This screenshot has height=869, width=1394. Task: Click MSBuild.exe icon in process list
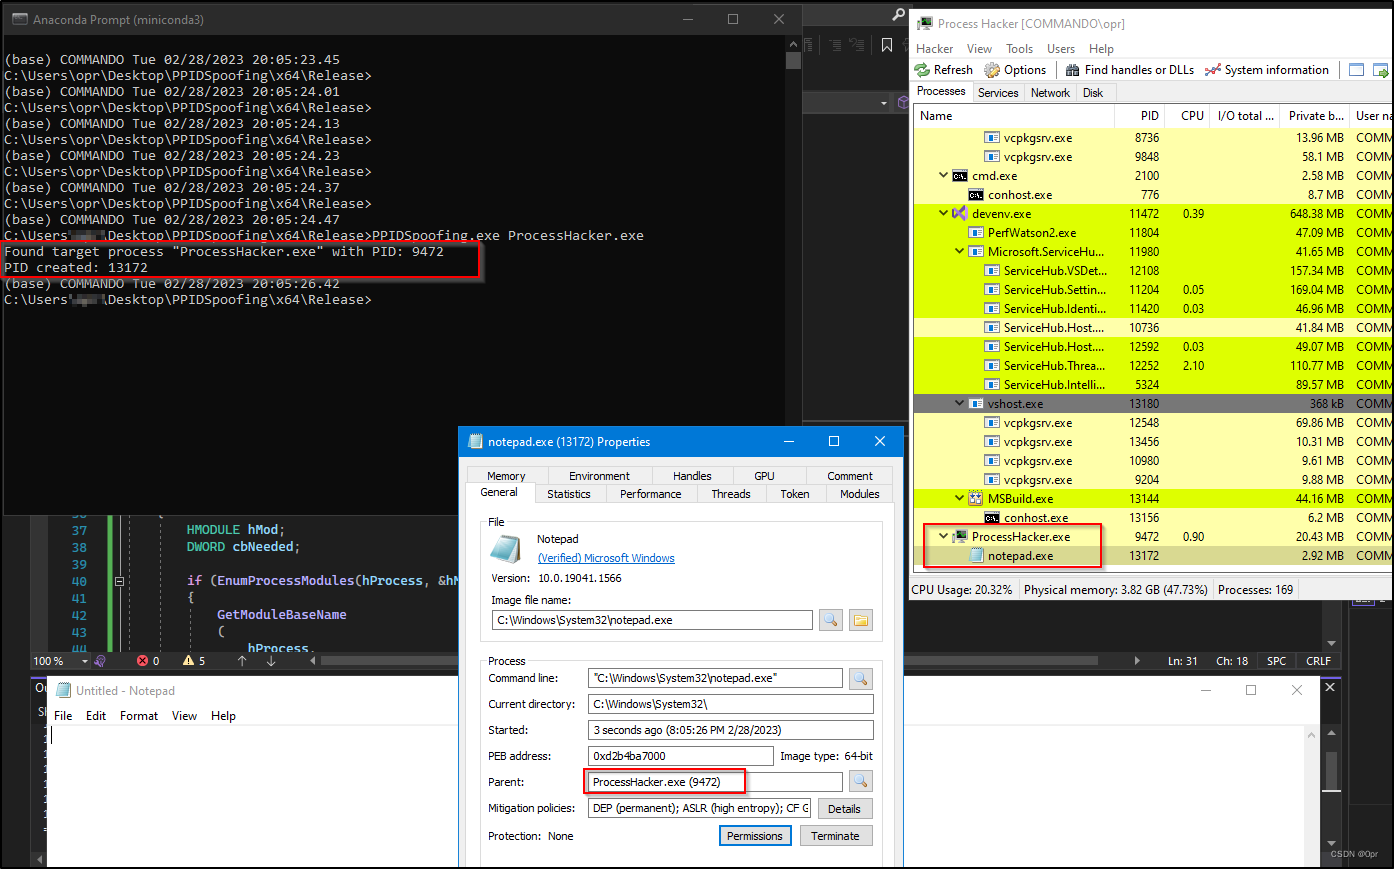[976, 499]
